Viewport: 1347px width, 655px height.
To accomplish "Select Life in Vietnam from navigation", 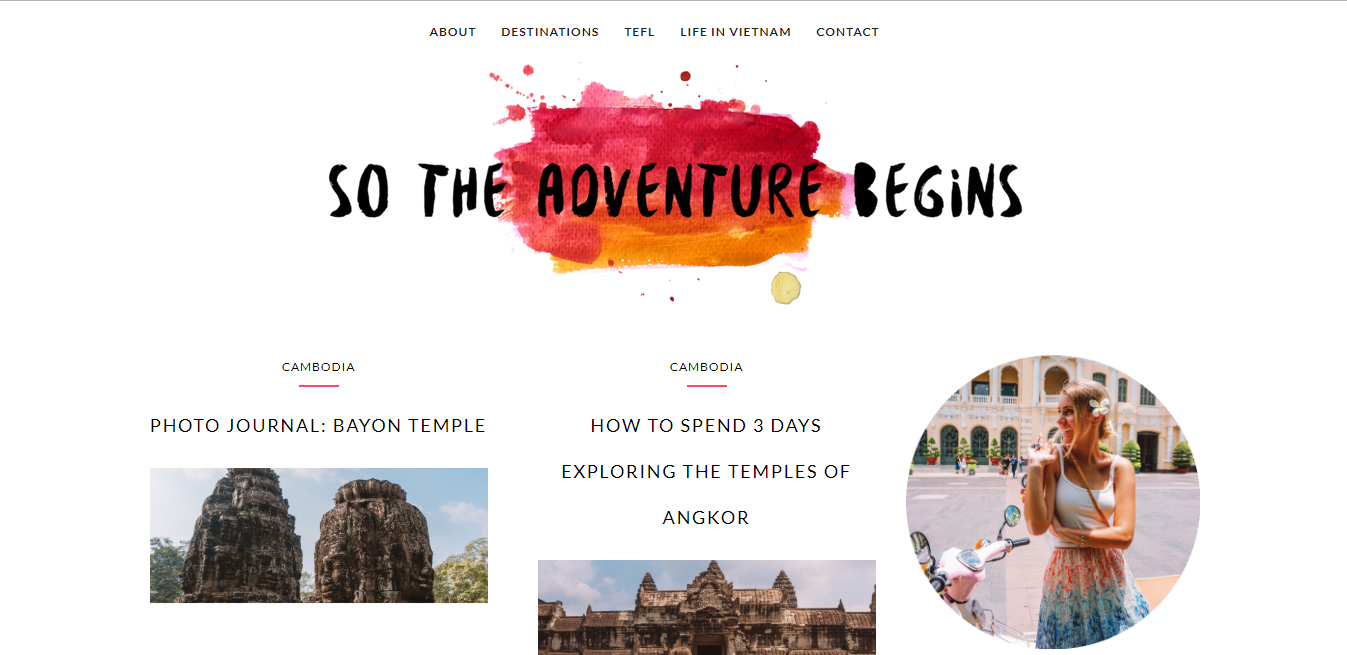I will [x=736, y=32].
